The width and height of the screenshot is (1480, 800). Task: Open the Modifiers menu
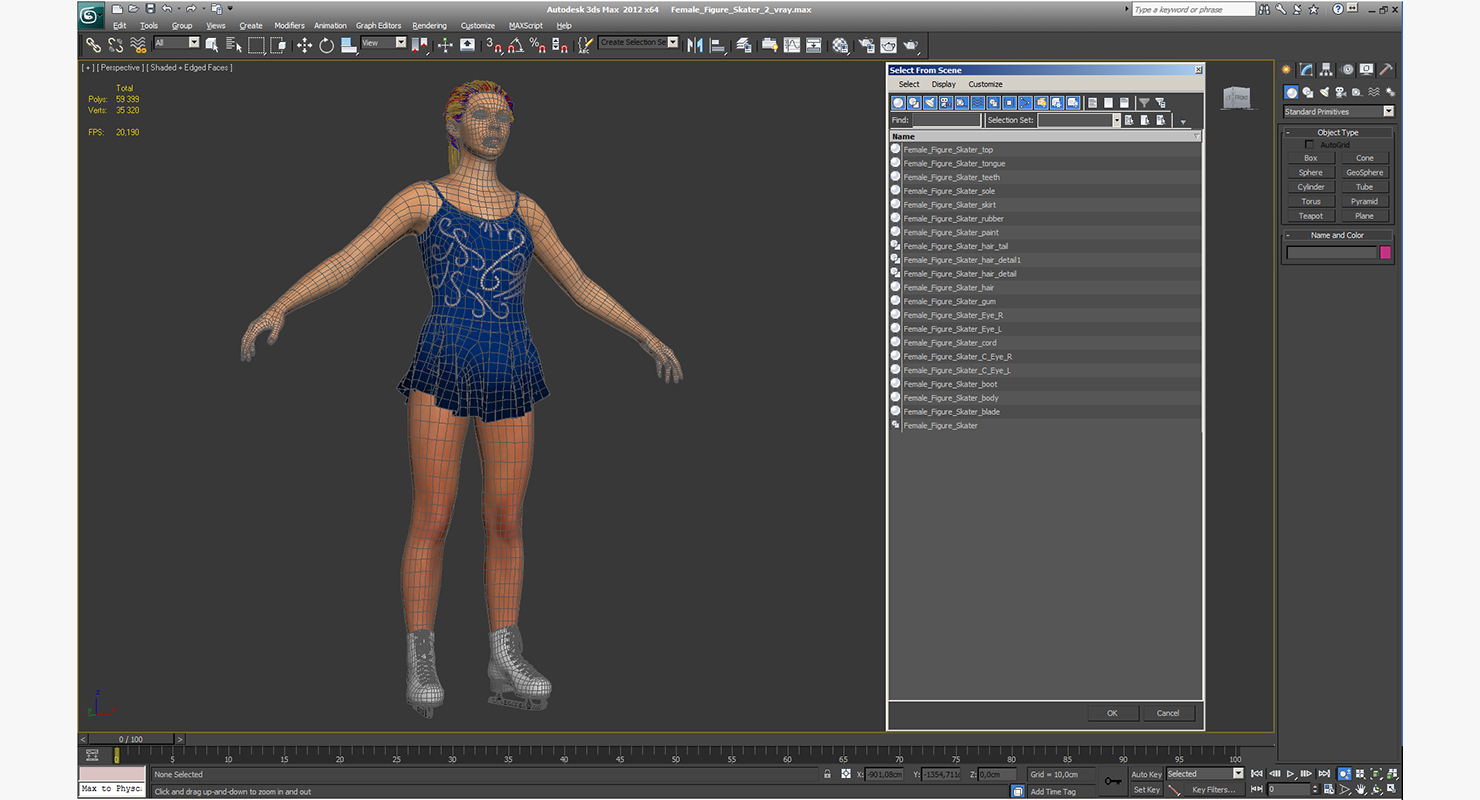[x=289, y=25]
